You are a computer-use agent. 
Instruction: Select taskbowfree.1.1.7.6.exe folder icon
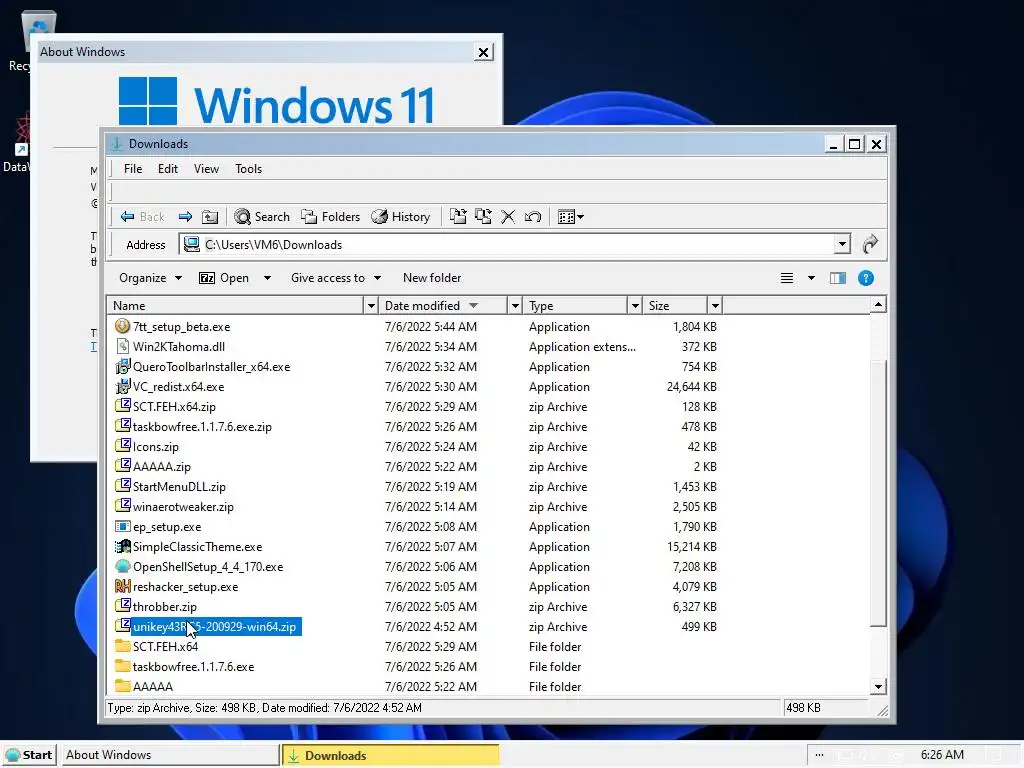point(122,666)
